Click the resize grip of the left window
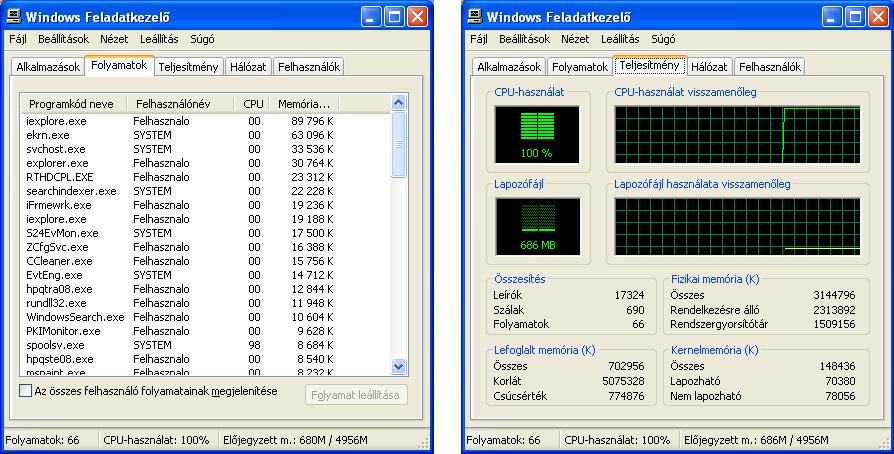 pyautogui.click(x=425, y=443)
